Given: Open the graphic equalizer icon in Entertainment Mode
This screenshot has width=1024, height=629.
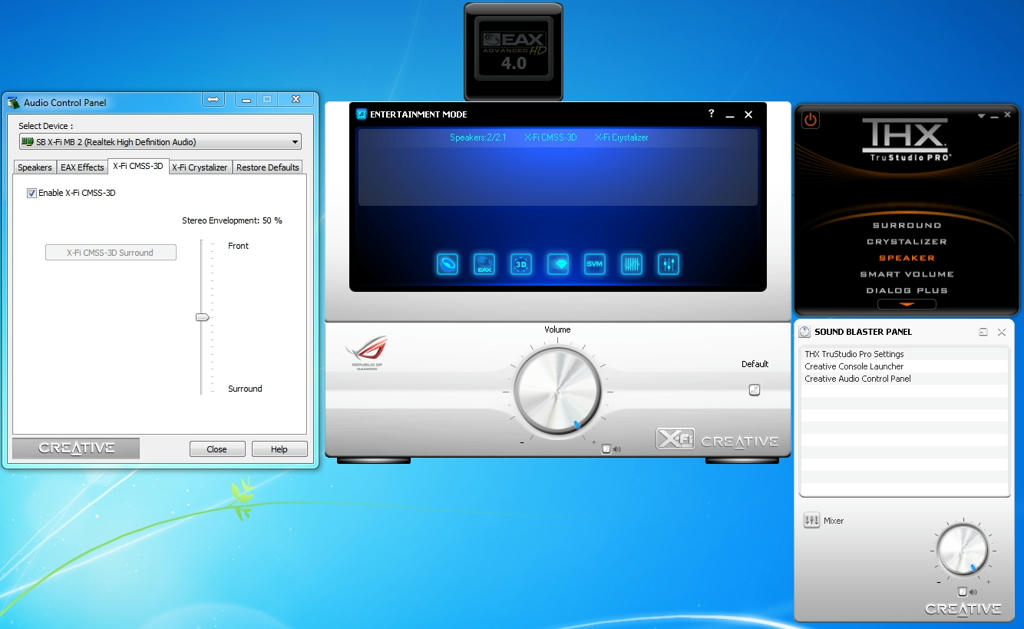Looking at the screenshot, I should click(x=632, y=264).
